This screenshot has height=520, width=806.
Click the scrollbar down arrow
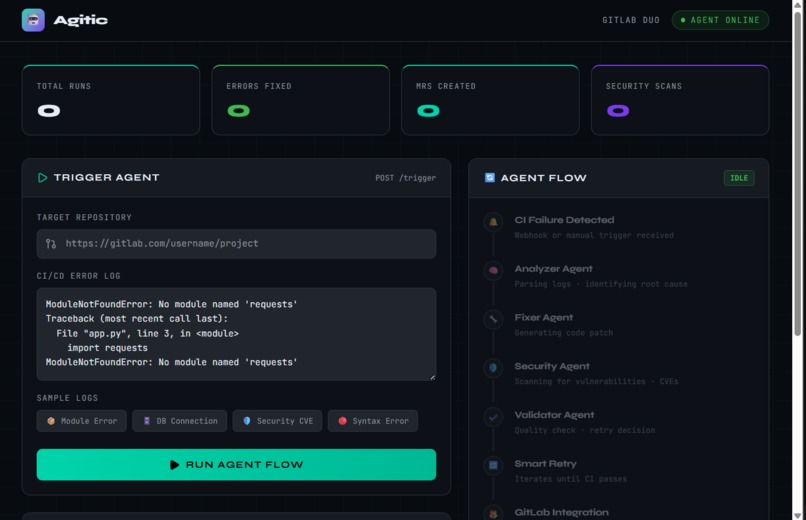(x=798, y=515)
